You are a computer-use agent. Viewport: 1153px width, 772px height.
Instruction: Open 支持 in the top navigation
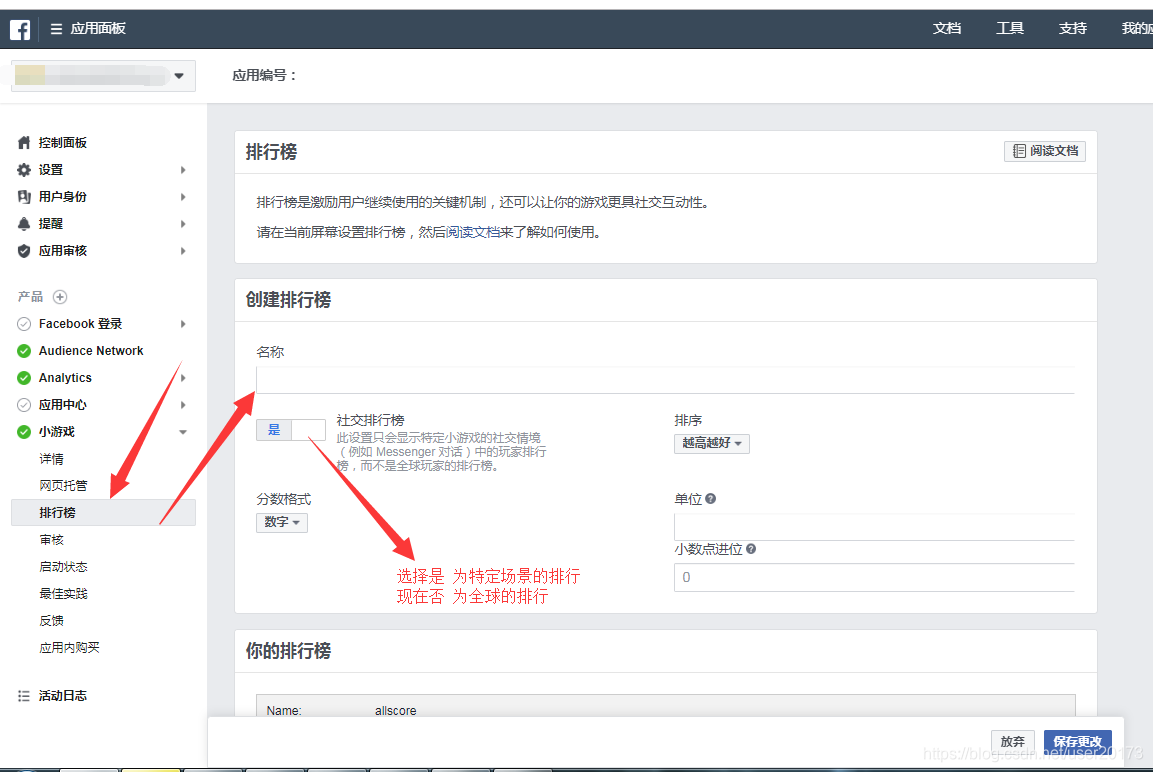[x=1072, y=29]
